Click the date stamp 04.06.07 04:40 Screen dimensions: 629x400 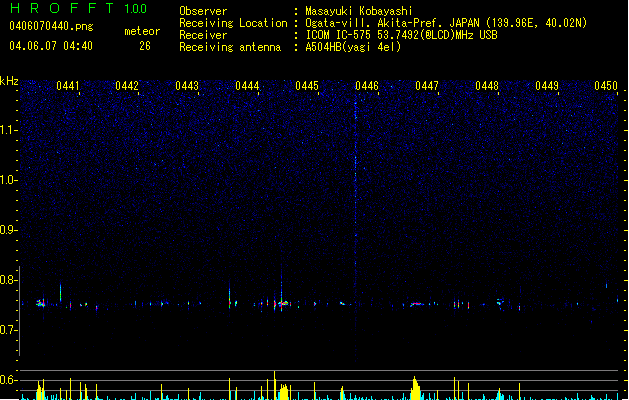[51, 46]
